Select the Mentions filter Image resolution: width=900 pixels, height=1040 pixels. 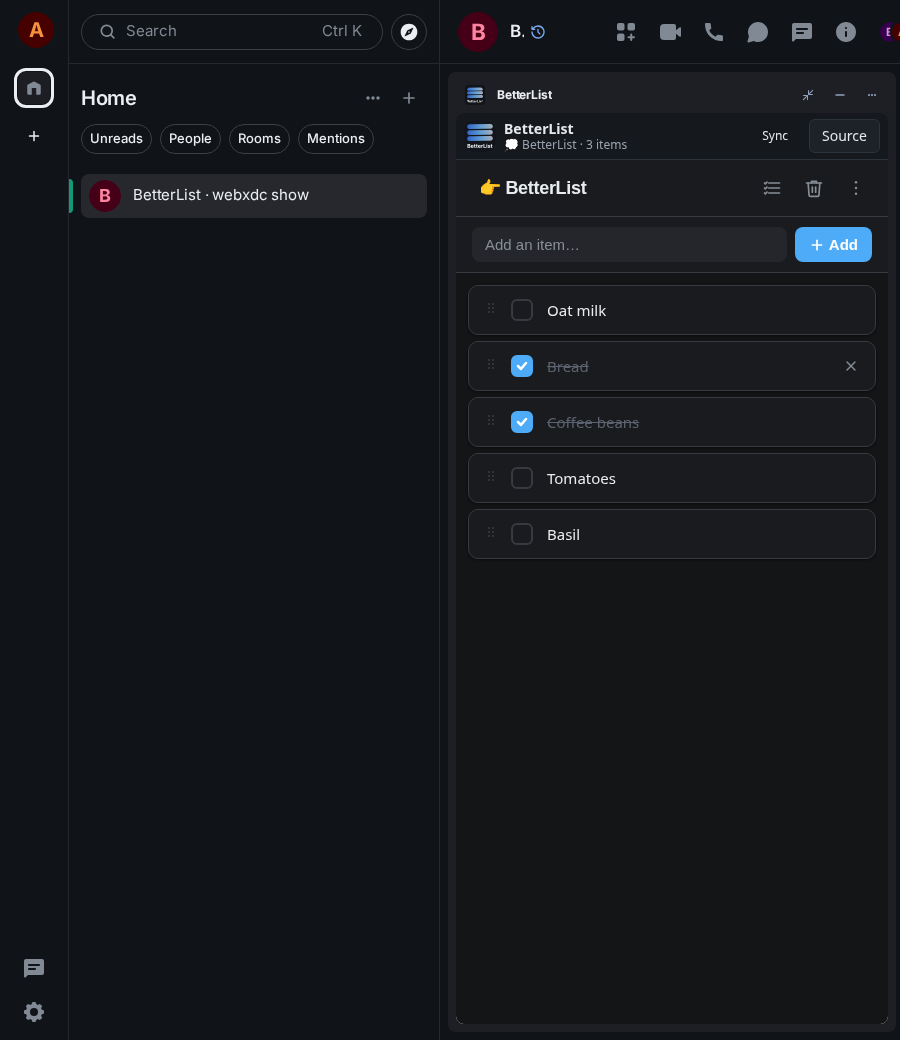point(336,139)
